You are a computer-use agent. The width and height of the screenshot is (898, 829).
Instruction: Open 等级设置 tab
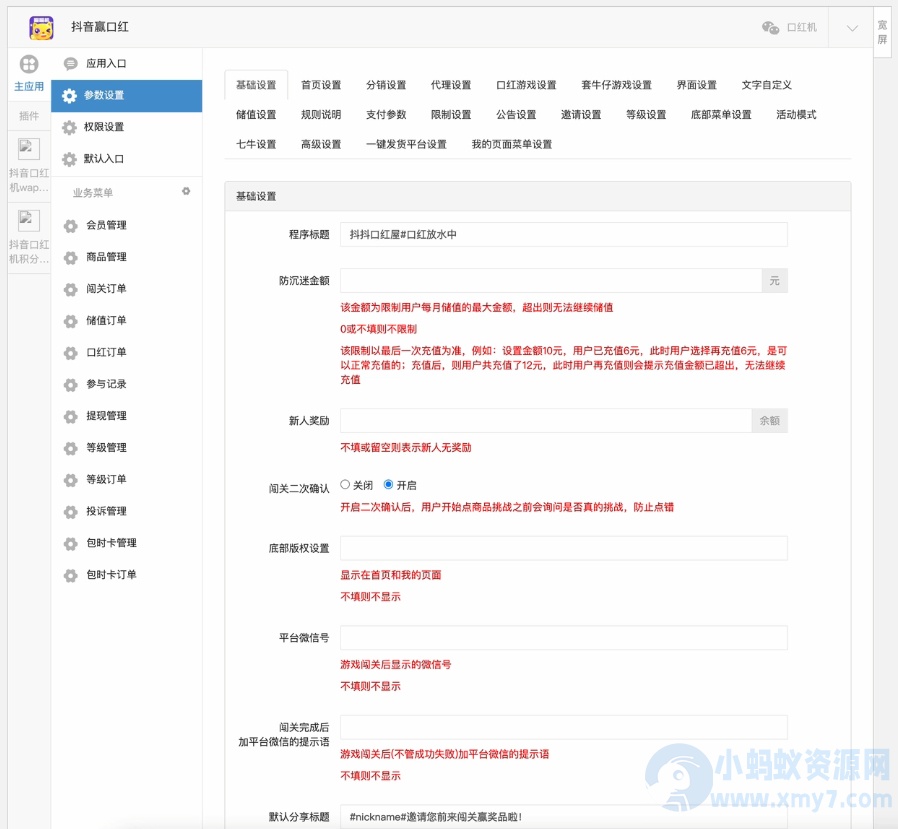646,115
